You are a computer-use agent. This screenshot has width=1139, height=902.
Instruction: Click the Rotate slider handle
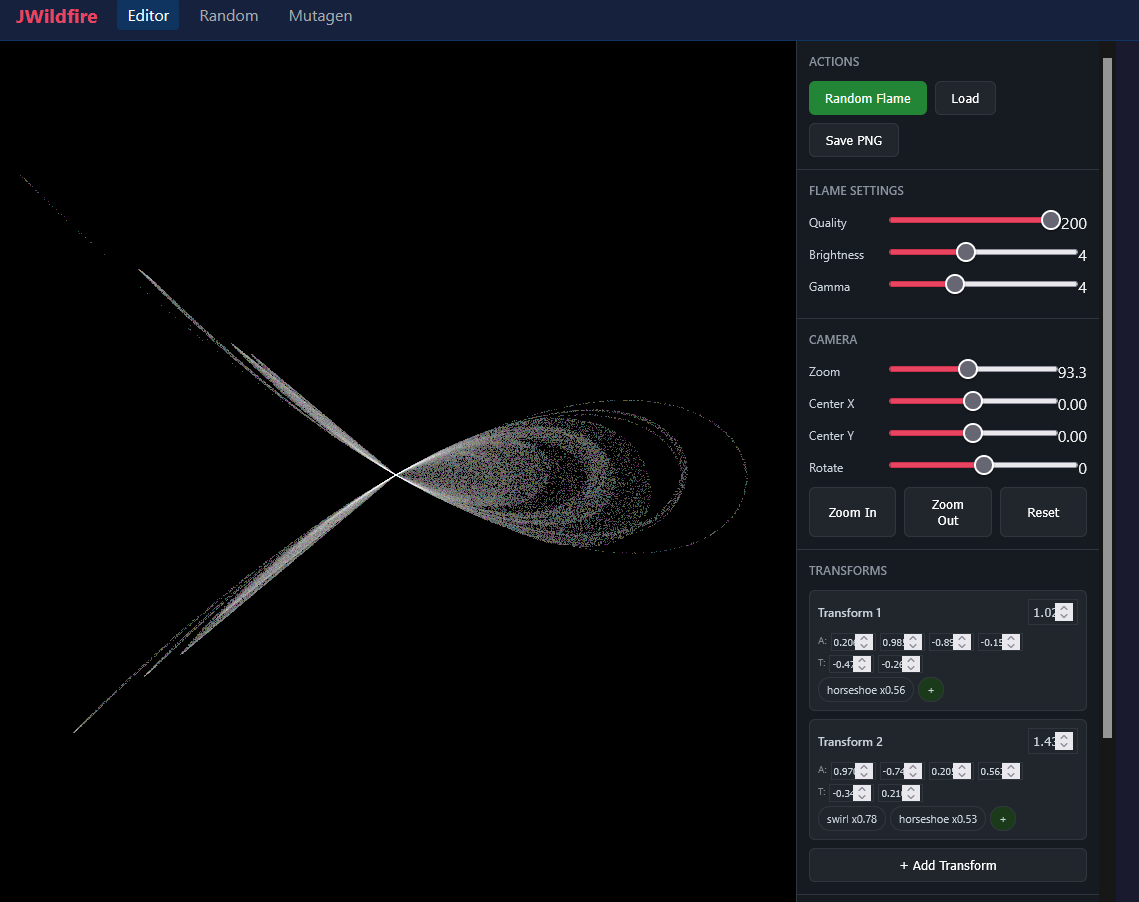pos(984,465)
